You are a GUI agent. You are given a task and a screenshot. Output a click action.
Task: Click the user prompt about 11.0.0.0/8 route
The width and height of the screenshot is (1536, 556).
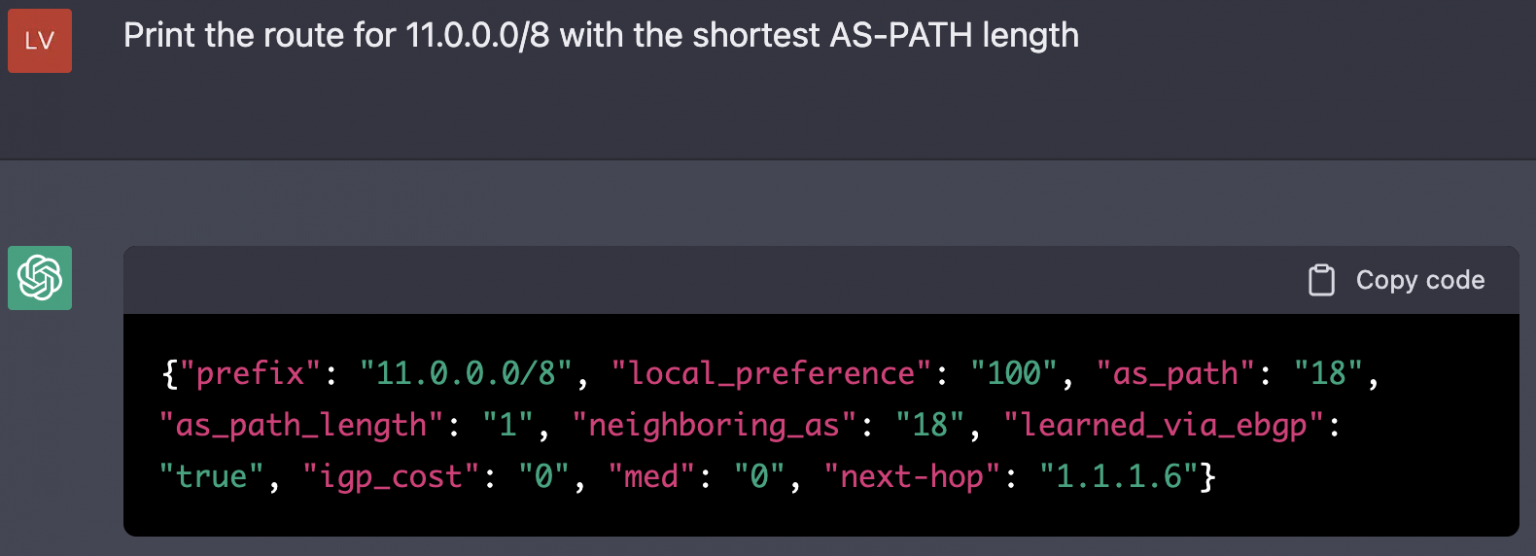click(x=601, y=36)
